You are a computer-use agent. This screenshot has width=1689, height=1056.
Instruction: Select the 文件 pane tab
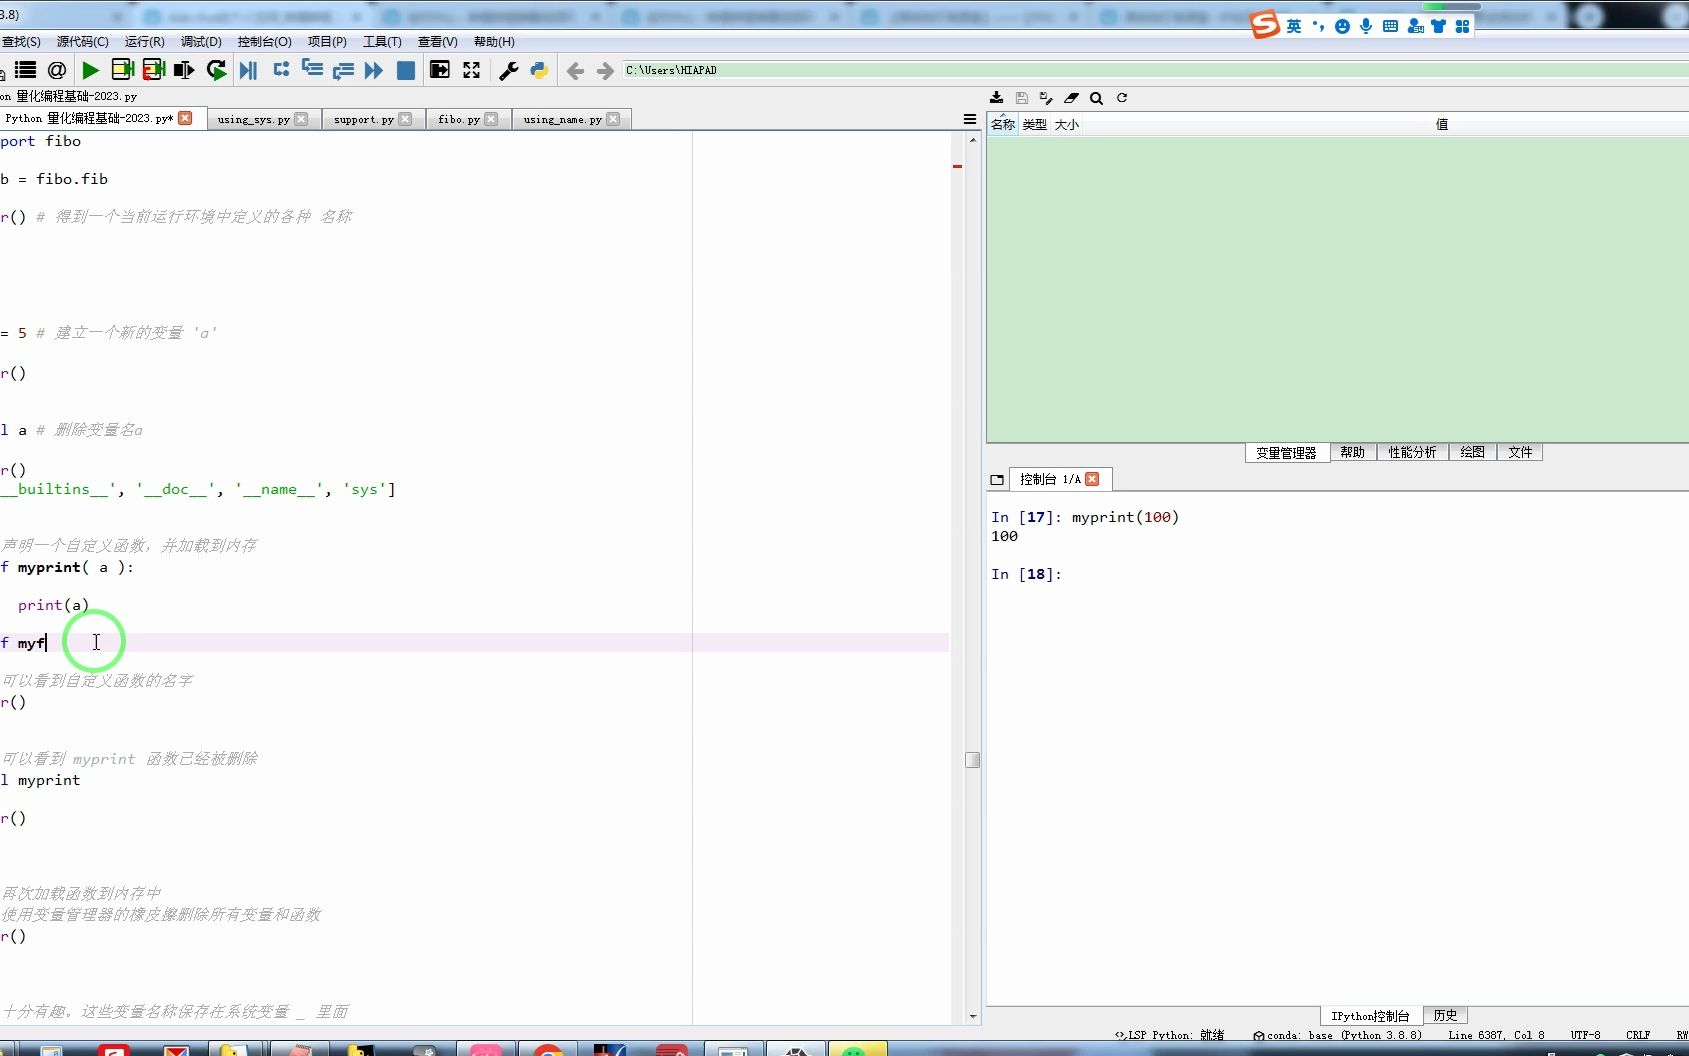click(1520, 452)
